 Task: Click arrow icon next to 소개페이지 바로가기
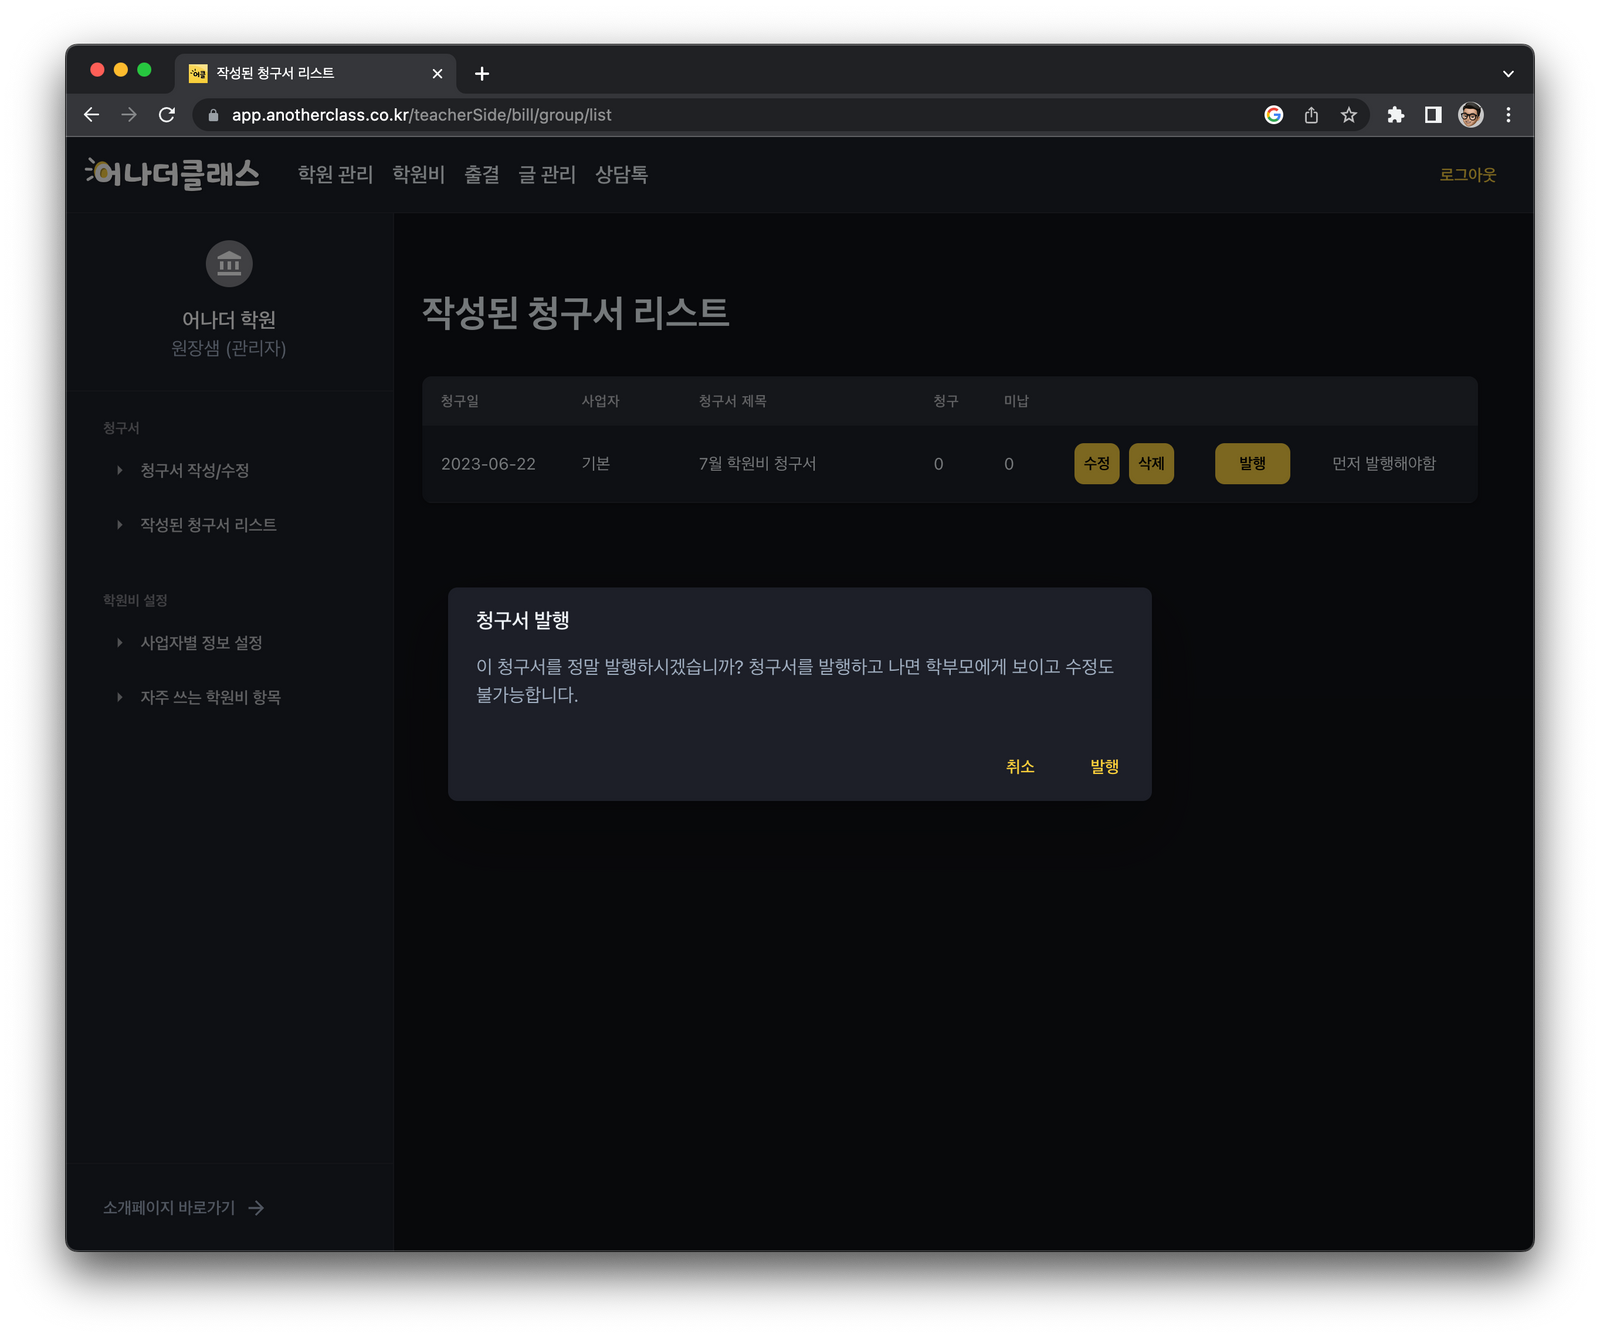[x=257, y=1208]
